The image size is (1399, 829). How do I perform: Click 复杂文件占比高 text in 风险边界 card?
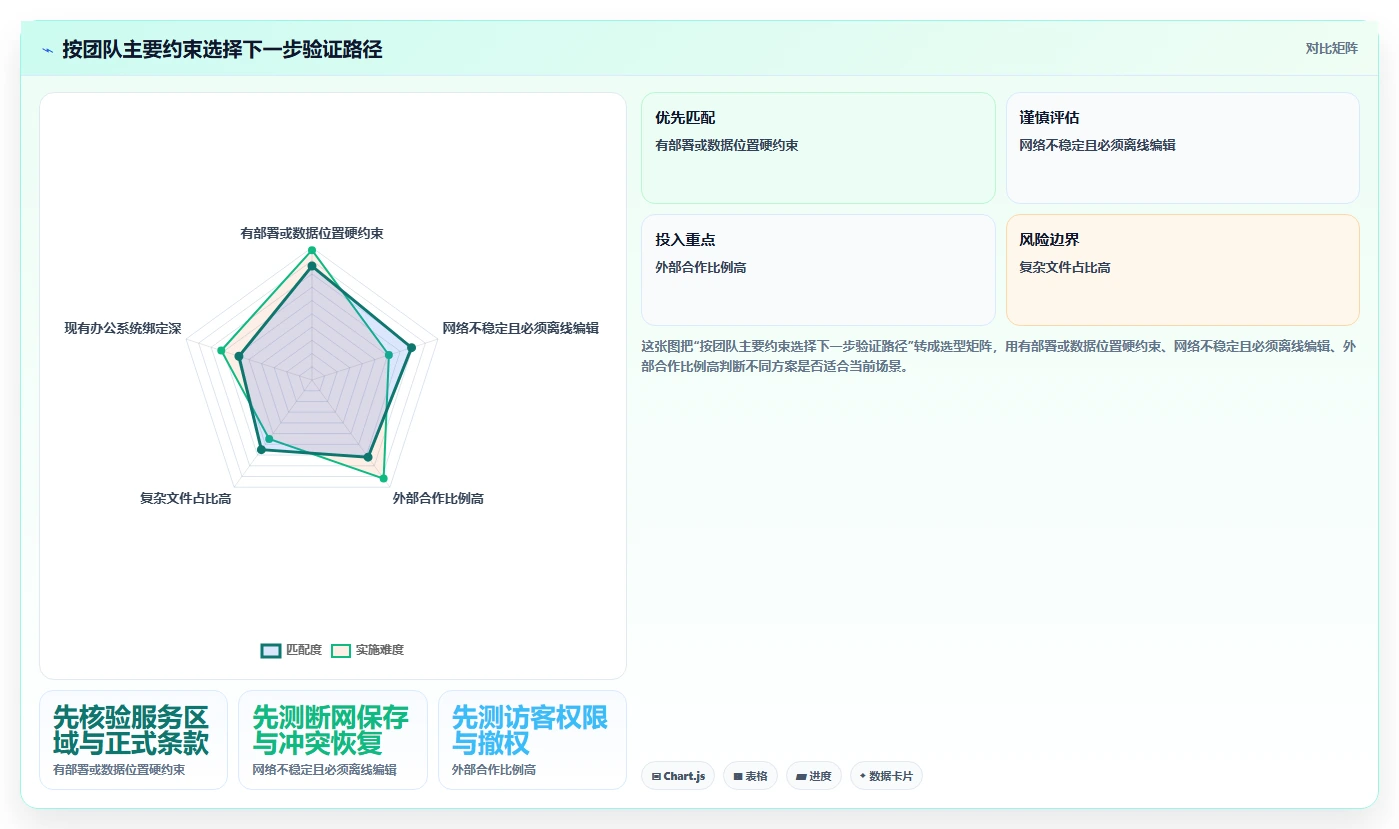click(x=1065, y=267)
